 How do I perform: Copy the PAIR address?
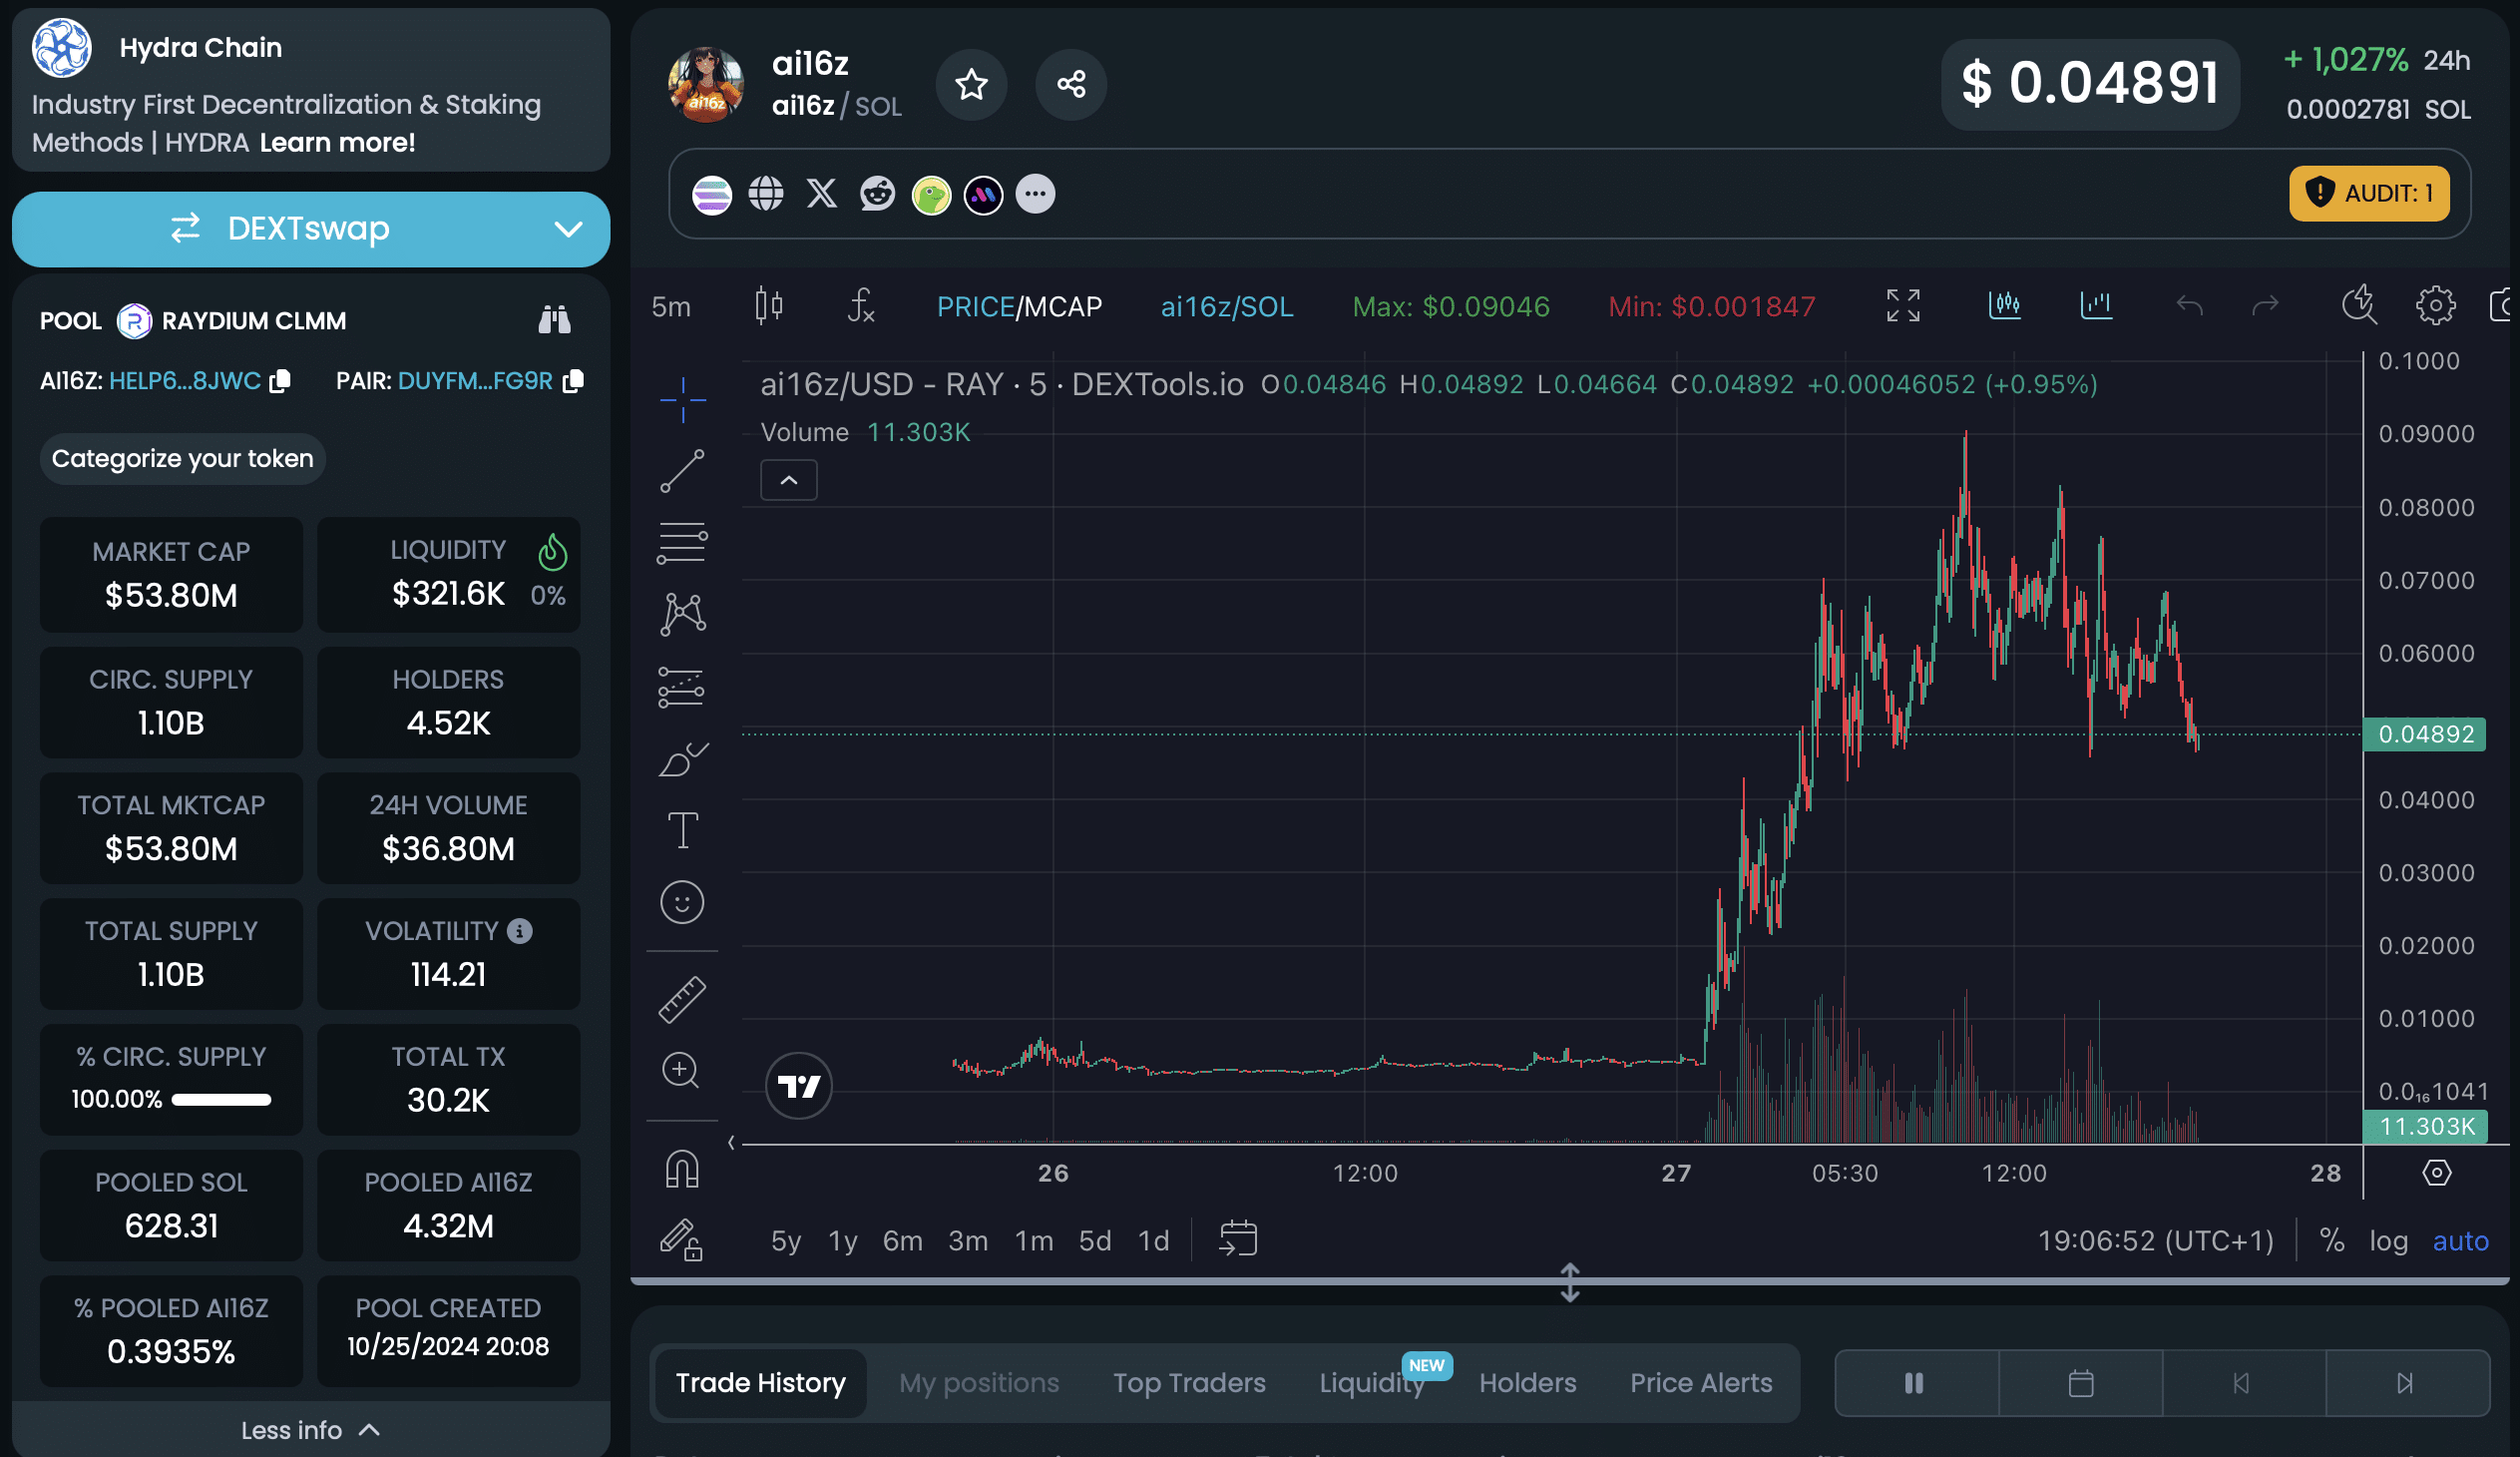pyautogui.click(x=573, y=381)
